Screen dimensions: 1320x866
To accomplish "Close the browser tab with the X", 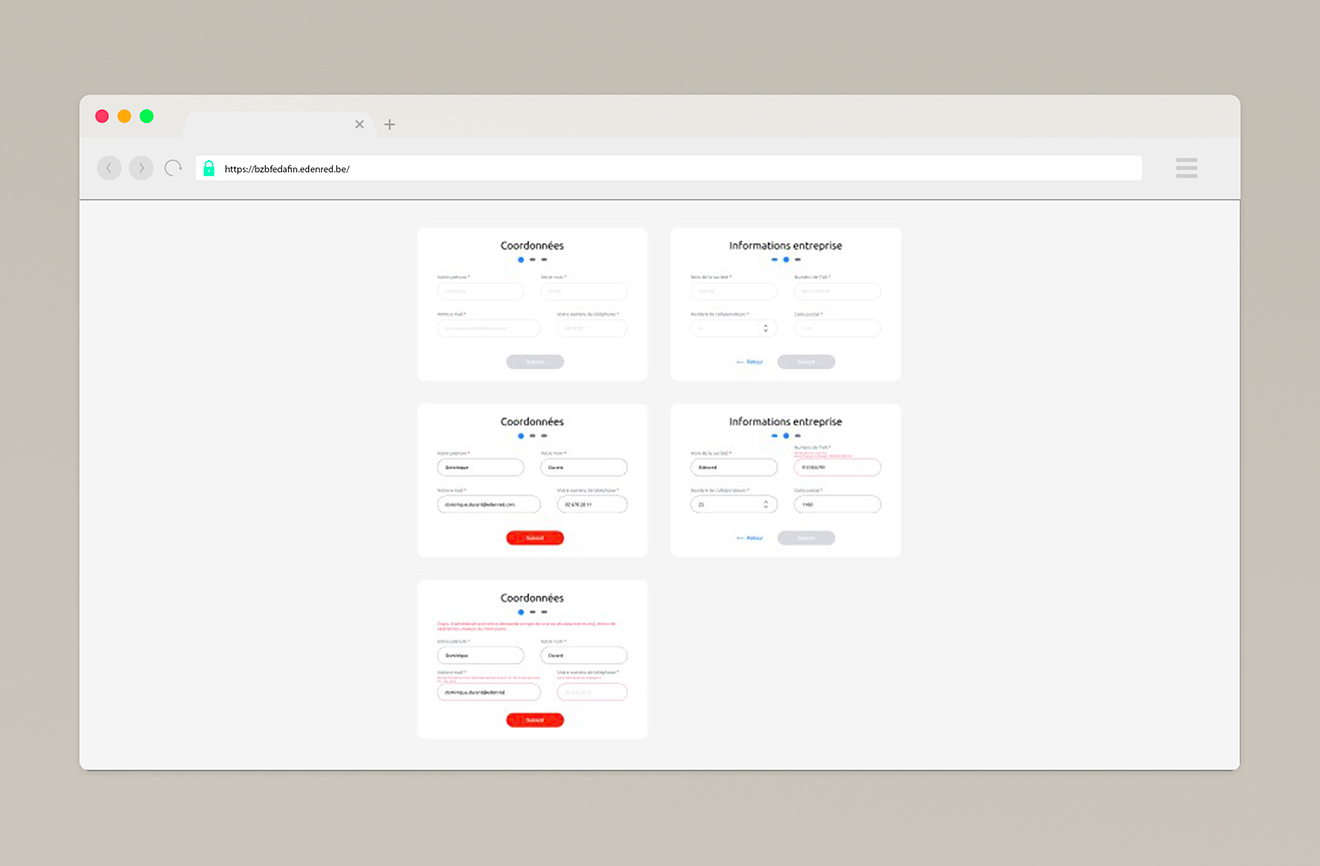I will coord(359,125).
